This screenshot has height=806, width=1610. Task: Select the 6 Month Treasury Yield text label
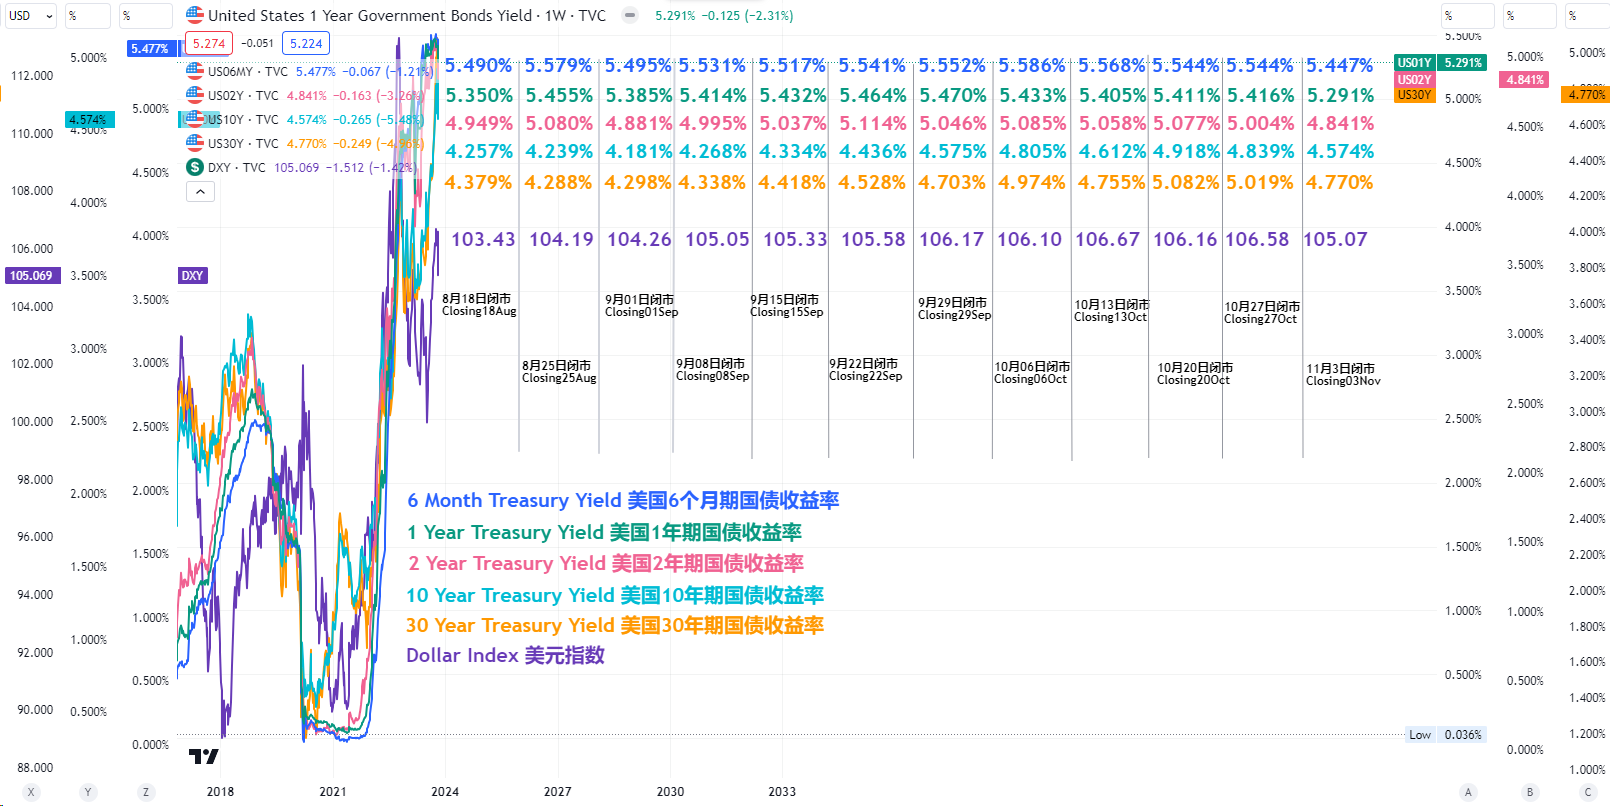[623, 500]
